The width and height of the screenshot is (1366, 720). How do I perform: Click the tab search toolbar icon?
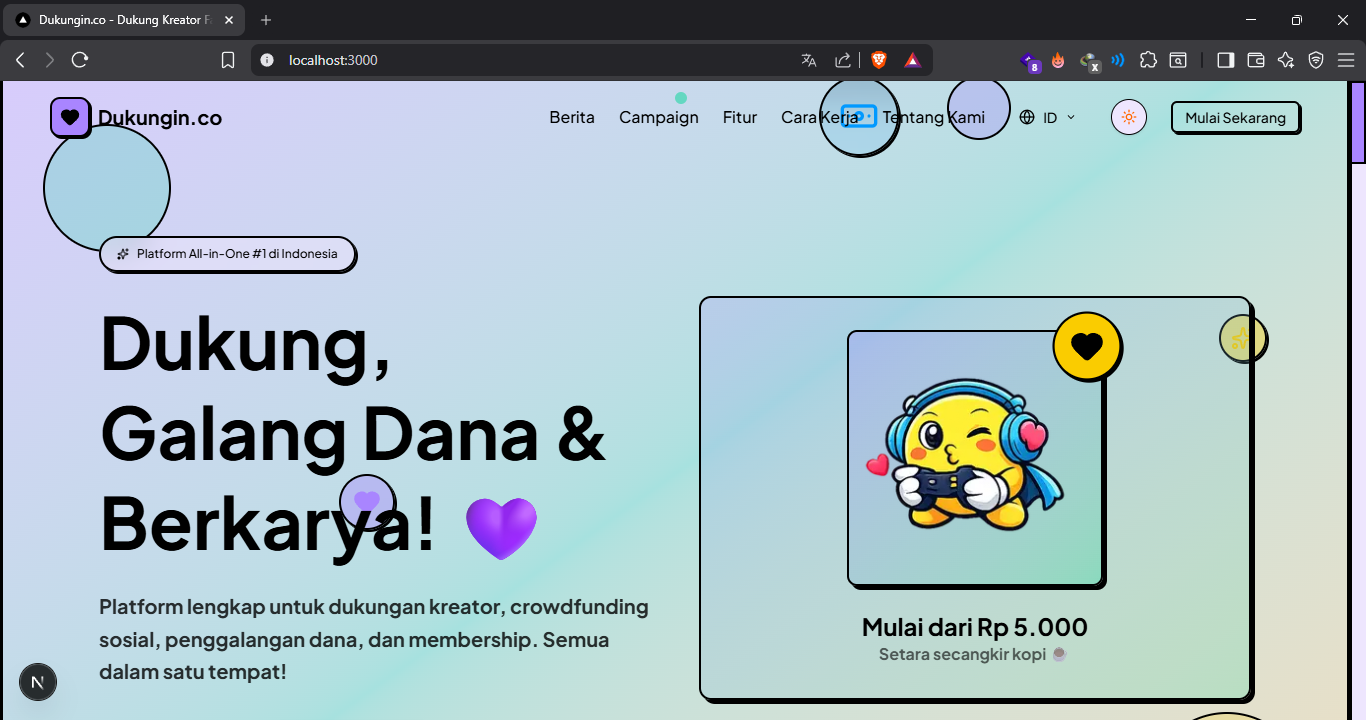point(1179,60)
